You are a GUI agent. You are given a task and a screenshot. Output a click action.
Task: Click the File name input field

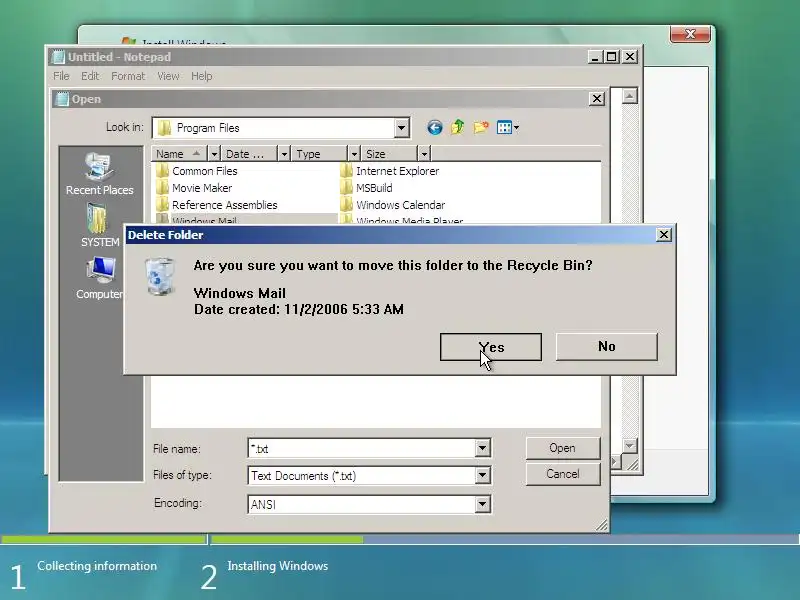361,448
